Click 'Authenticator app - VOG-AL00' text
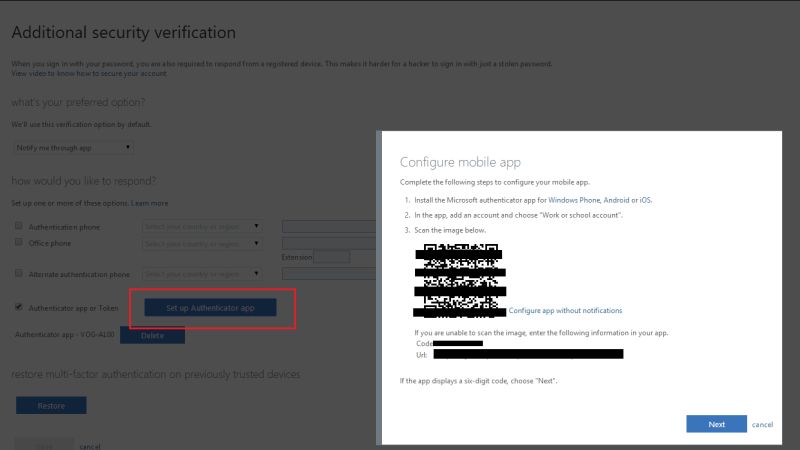Screen dimensions: 800x450 coord(65,335)
